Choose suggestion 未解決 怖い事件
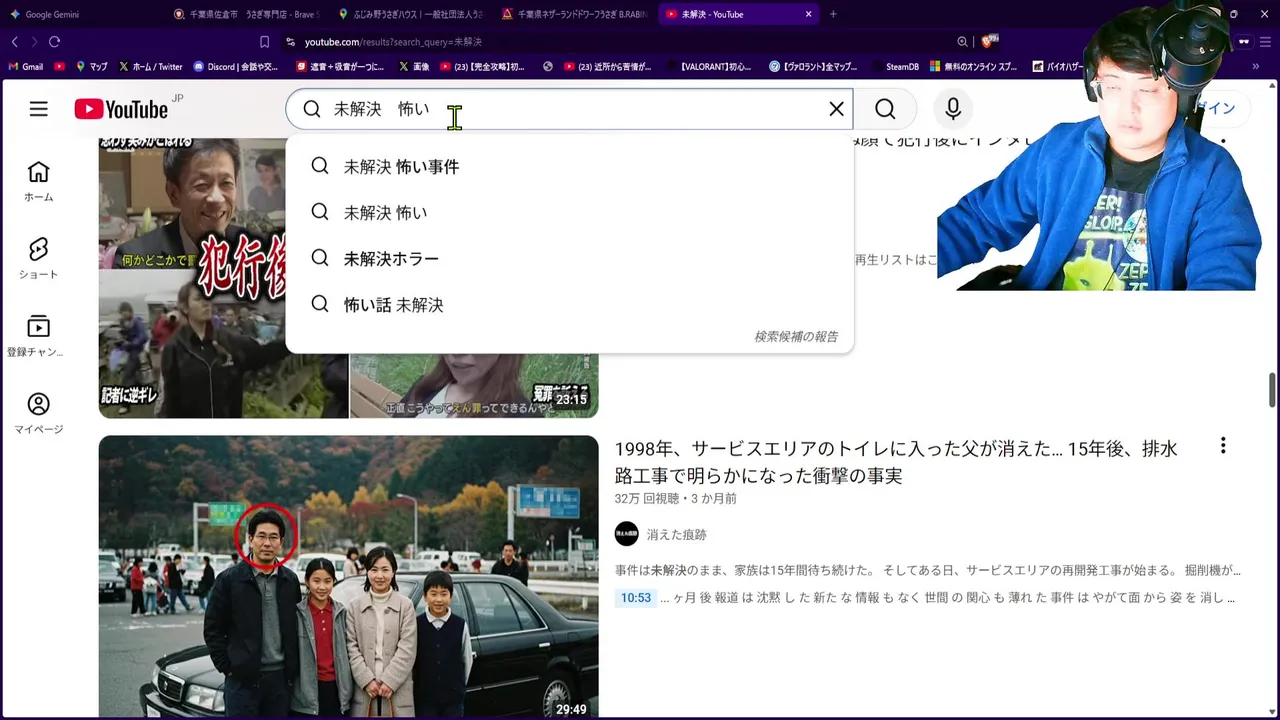This screenshot has width=1280, height=720. coord(570,167)
